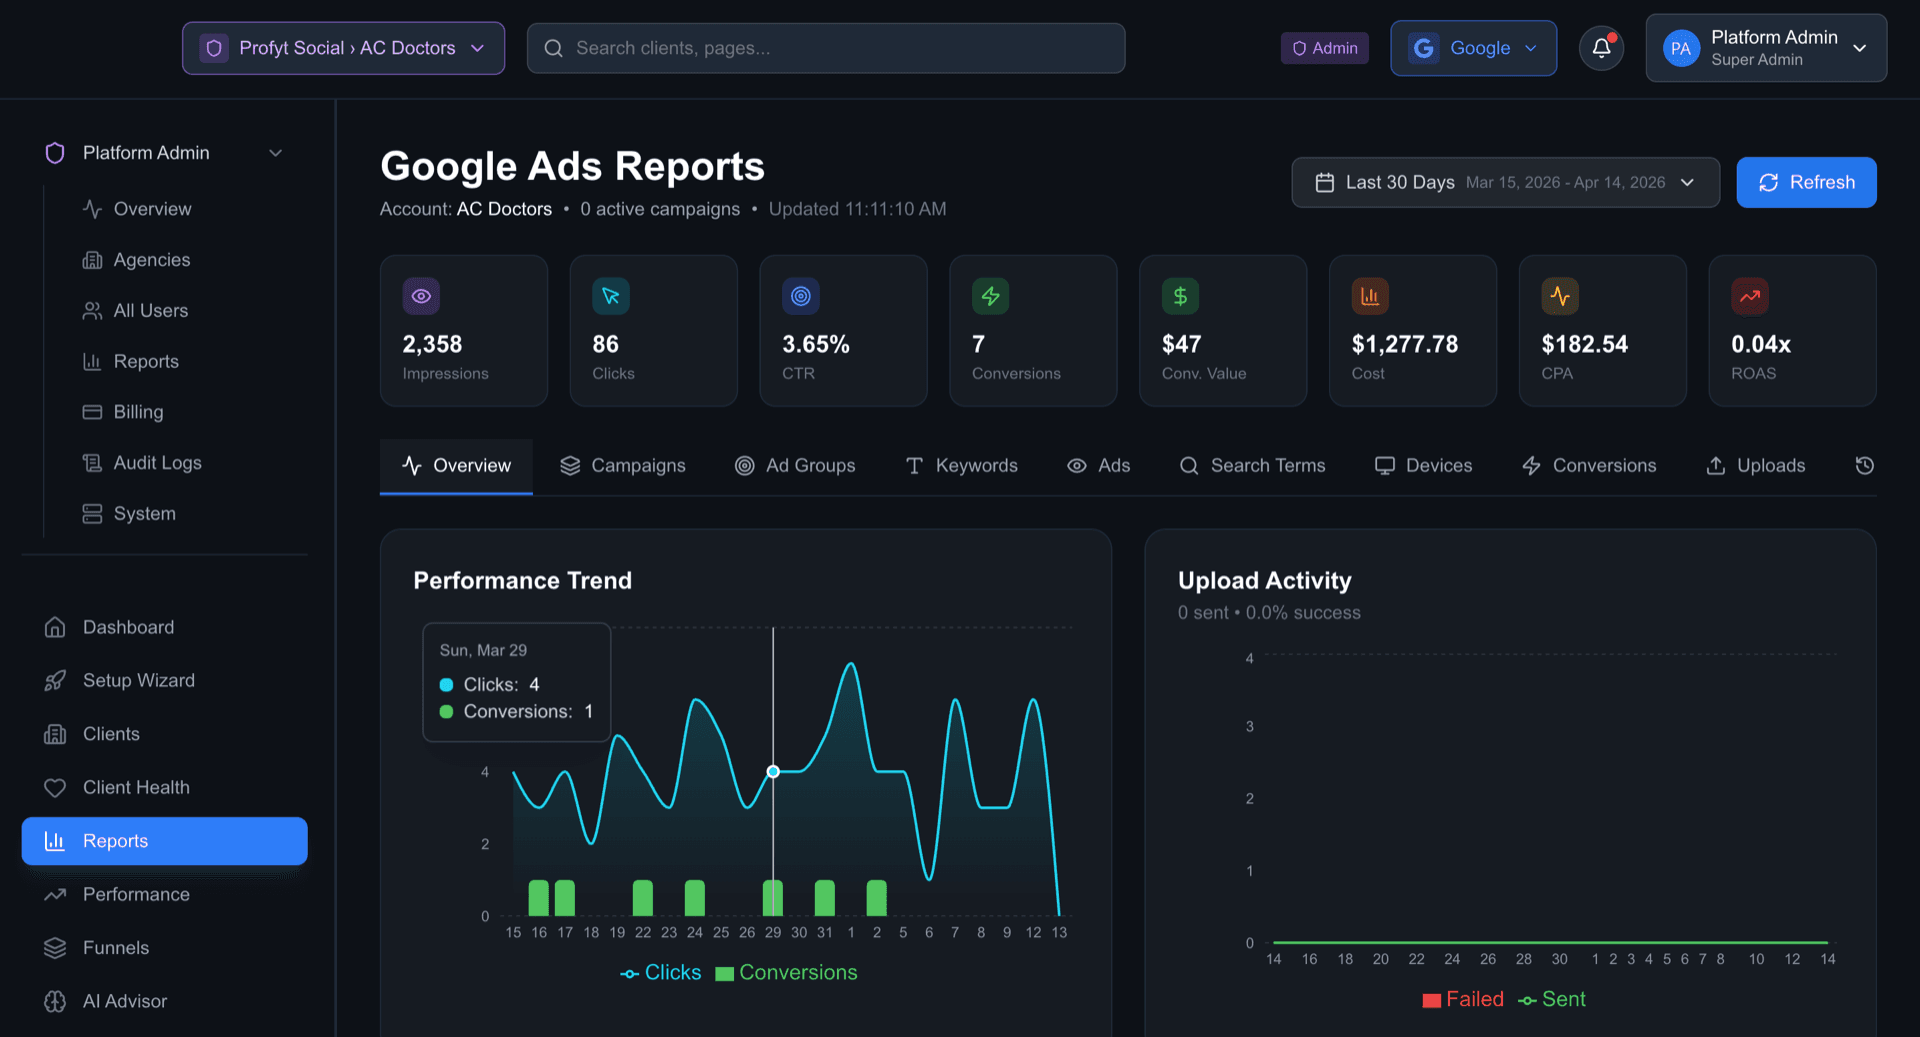Click the Audit Logs scroll icon
Viewport: 1920px width, 1037px height.
click(x=92, y=463)
